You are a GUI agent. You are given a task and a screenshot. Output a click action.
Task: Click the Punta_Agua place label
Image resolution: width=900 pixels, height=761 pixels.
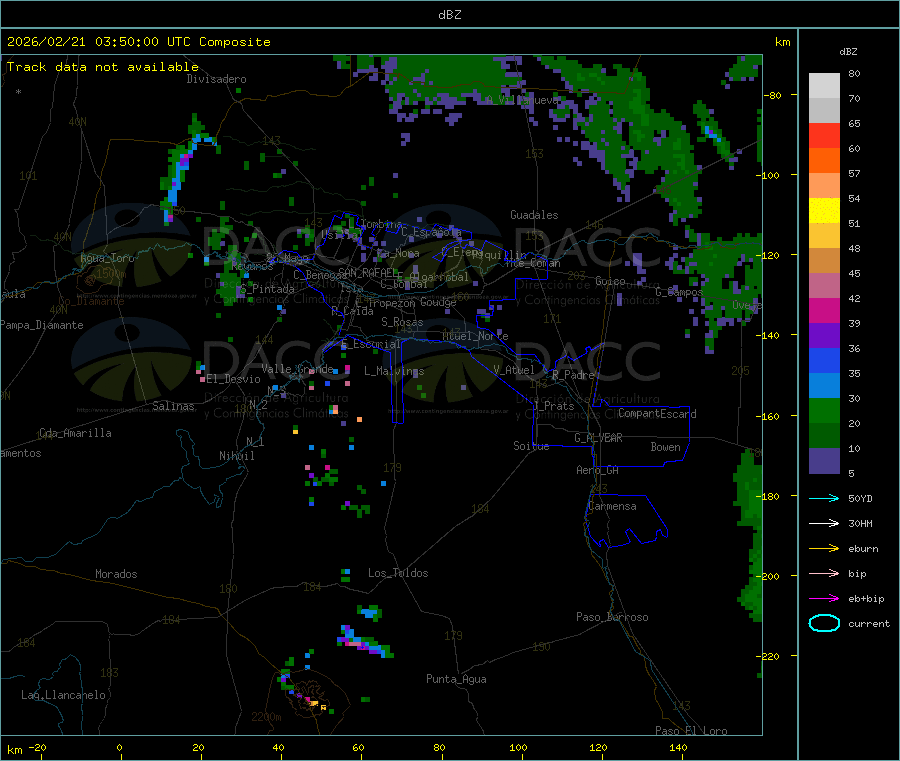coord(456,679)
